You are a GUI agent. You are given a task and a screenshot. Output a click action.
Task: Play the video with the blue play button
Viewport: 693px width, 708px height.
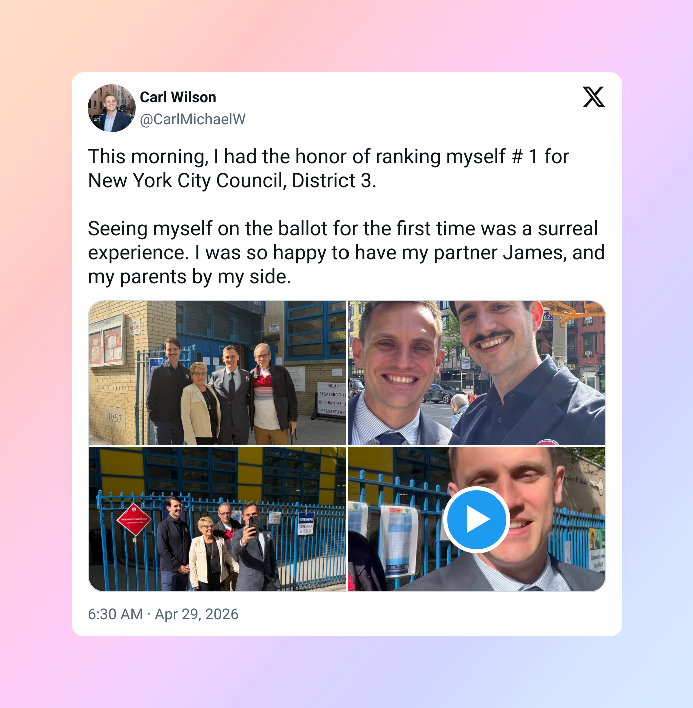476,519
